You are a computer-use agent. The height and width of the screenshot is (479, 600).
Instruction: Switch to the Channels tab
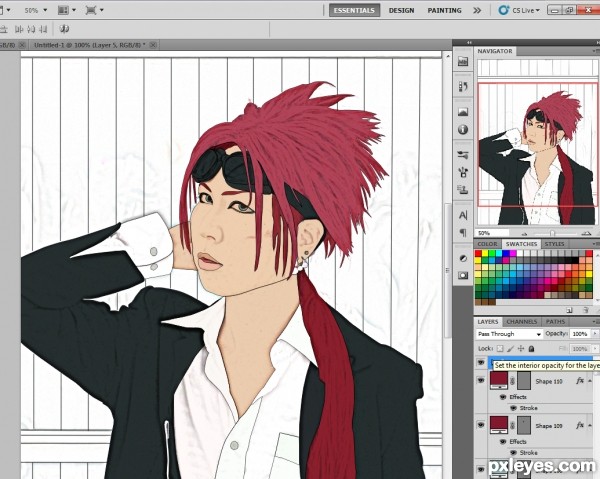522,322
